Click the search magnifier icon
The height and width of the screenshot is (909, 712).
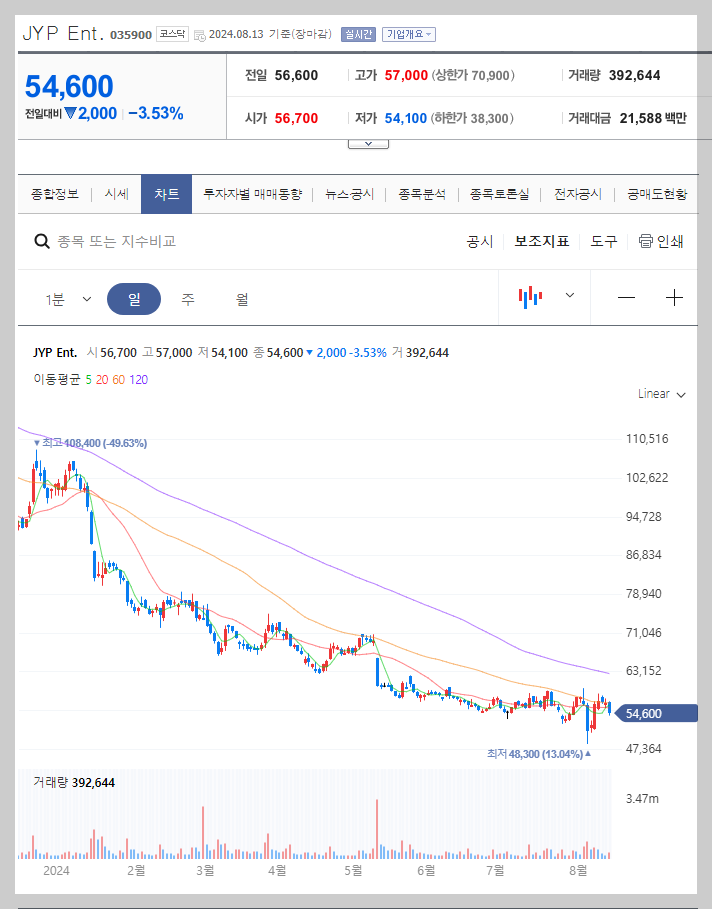[41, 240]
